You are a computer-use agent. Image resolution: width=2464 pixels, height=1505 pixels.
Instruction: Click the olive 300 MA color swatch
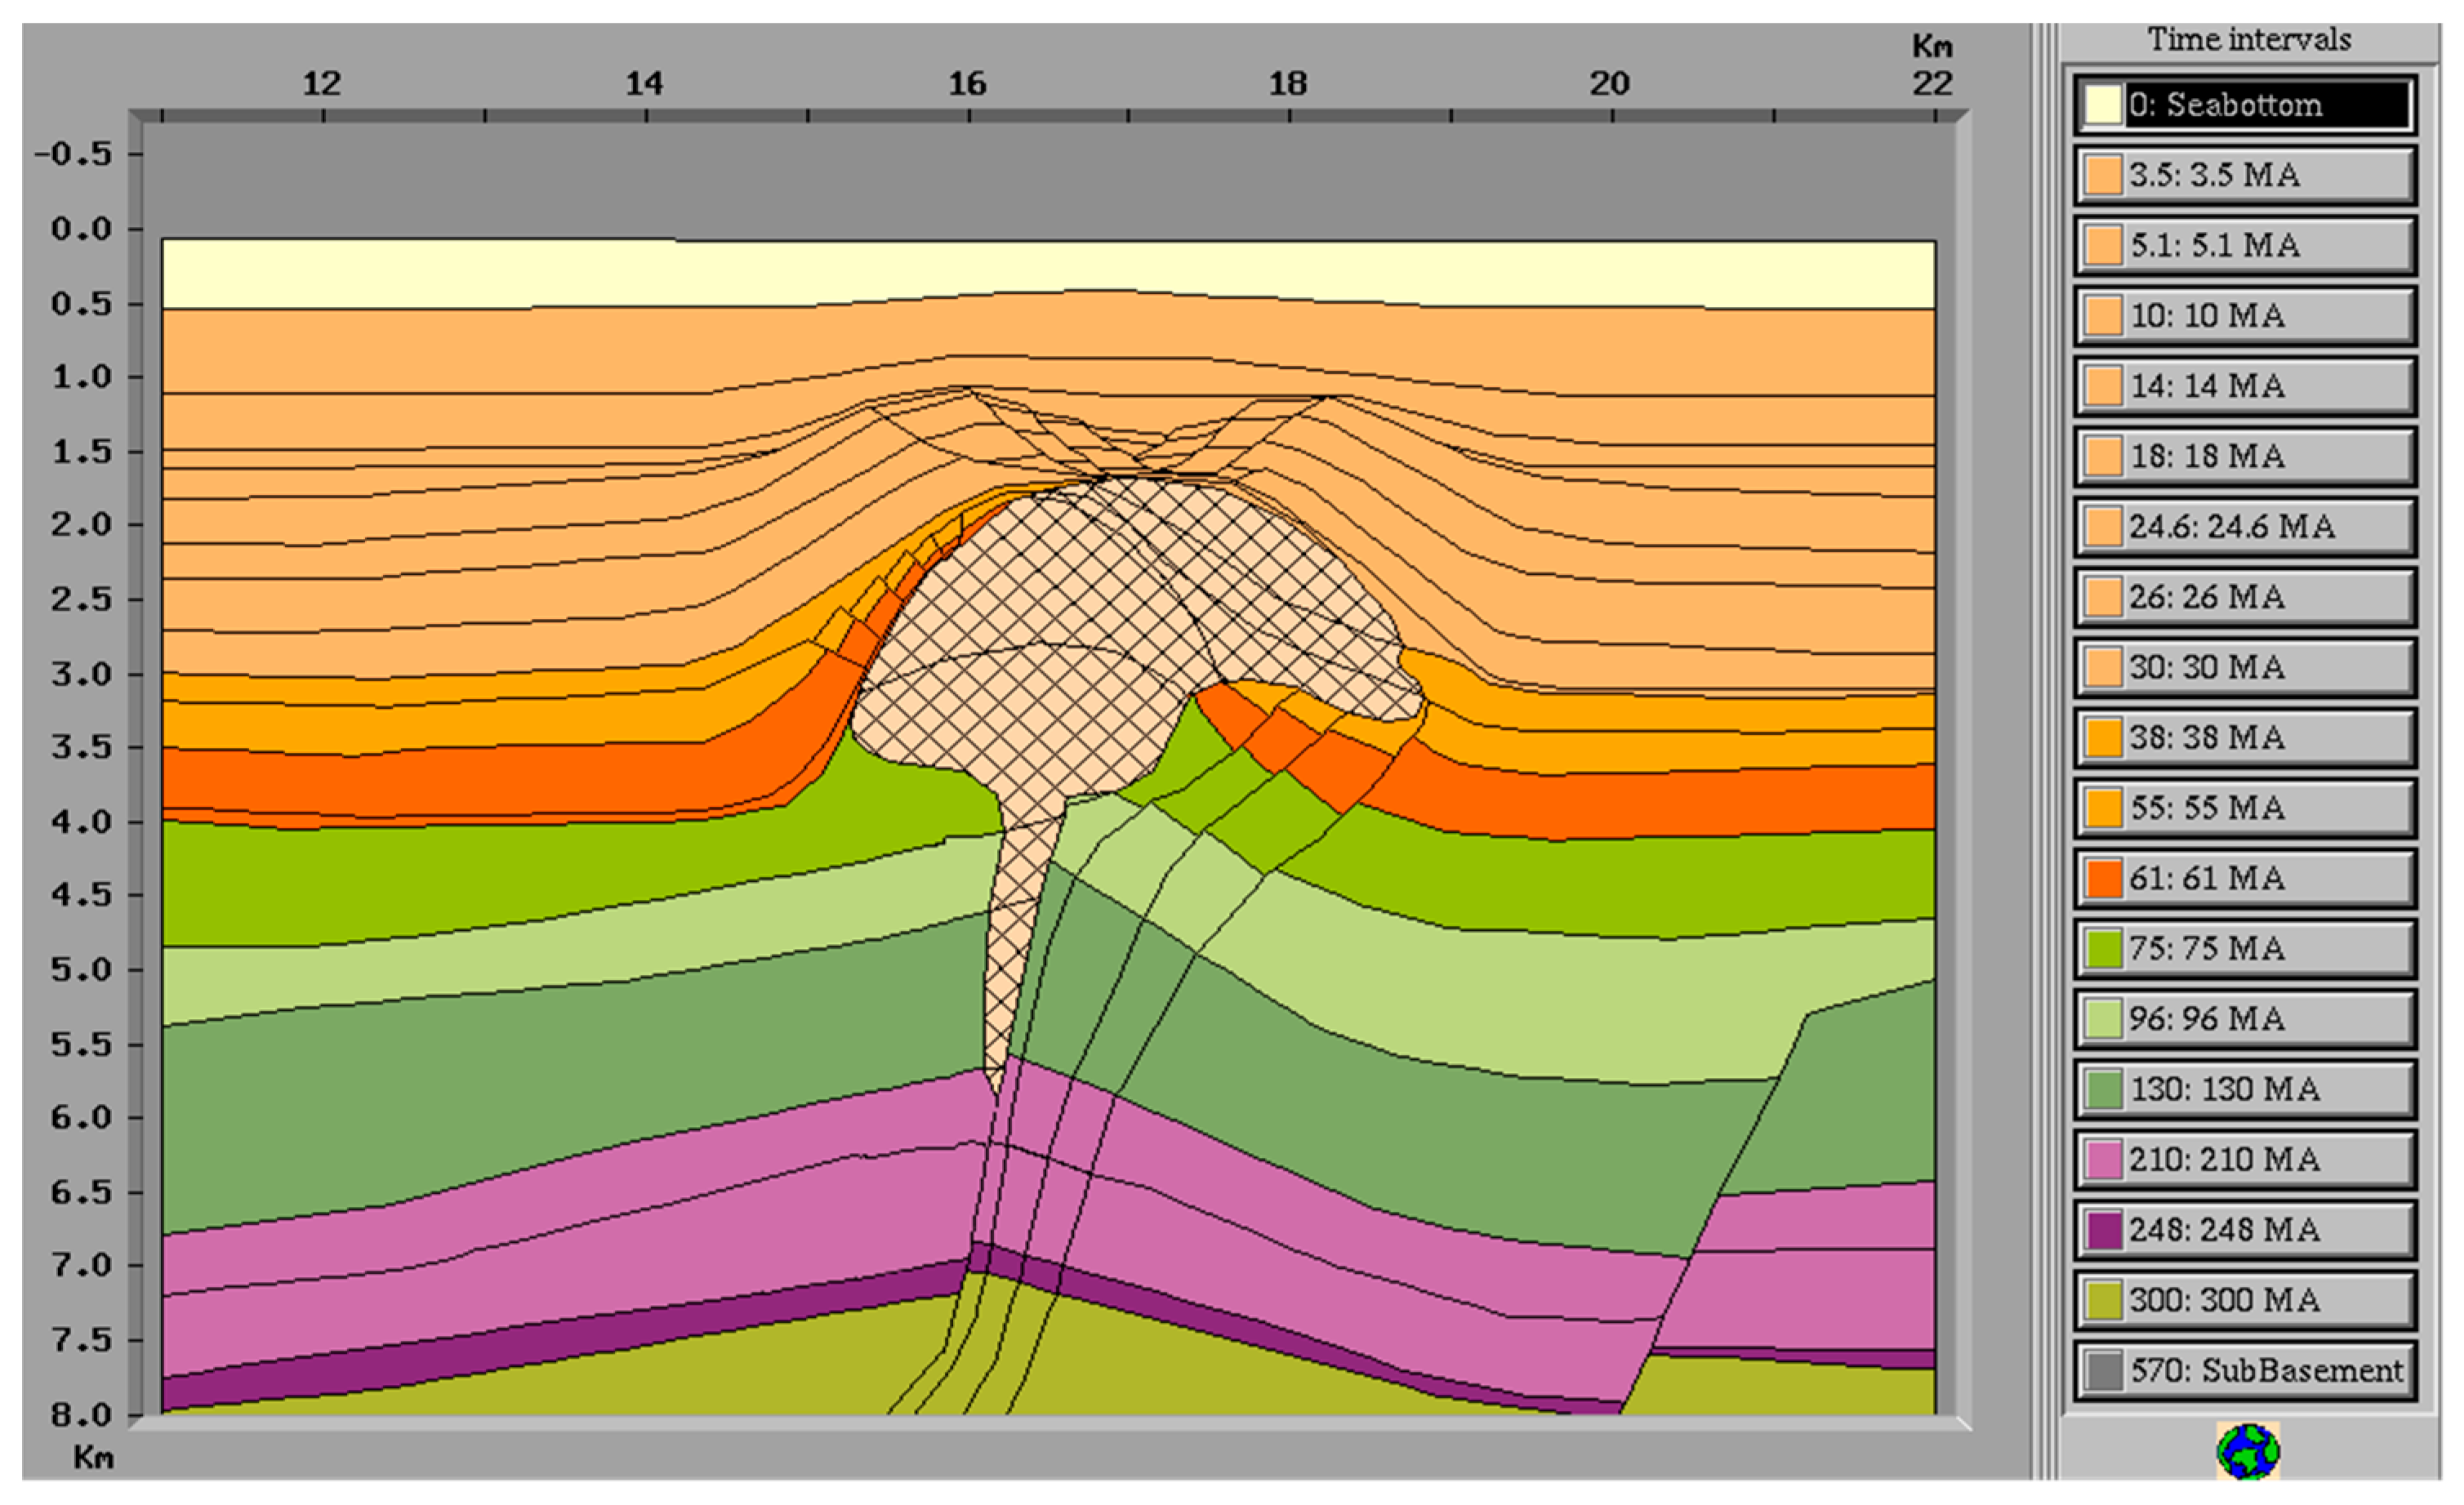click(x=2103, y=1300)
